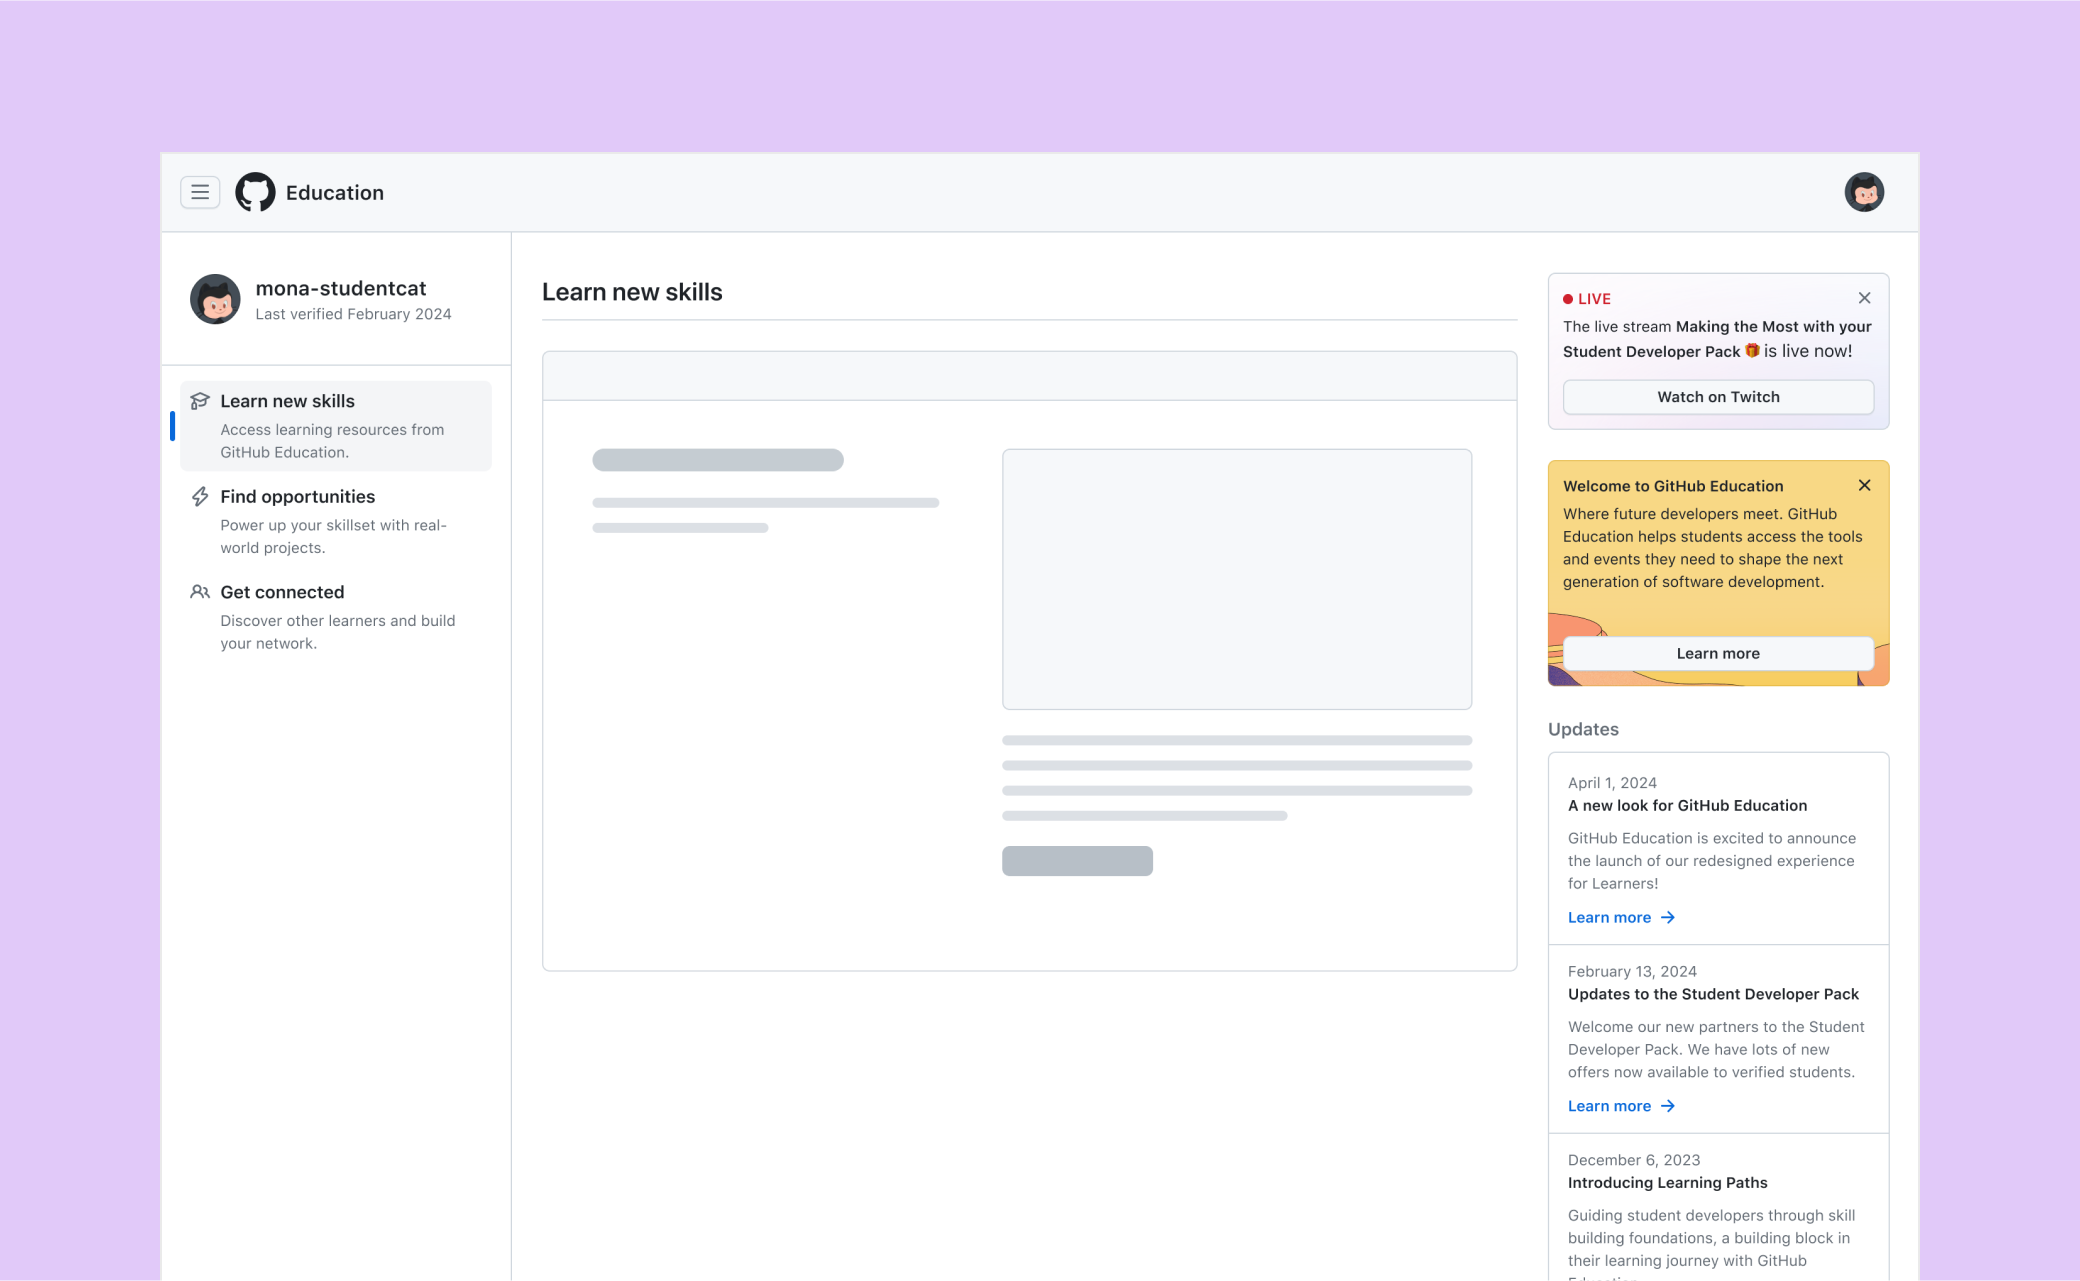
Task: Click the April 1, 2024 date
Action: [x=1612, y=783]
